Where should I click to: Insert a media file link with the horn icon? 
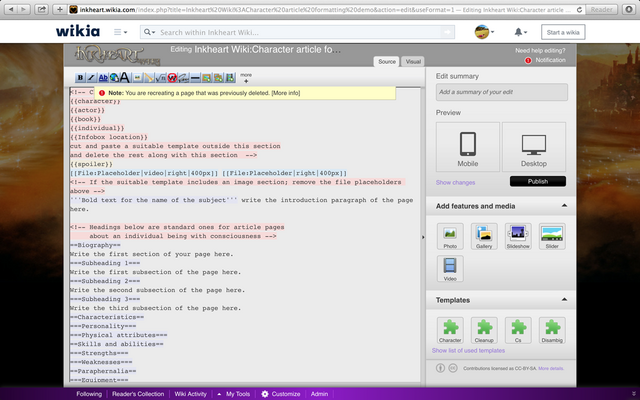click(149, 78)
